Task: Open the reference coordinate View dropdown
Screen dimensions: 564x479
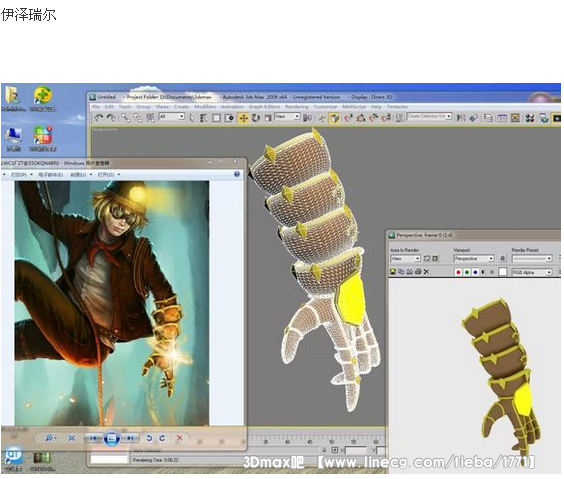Action: coord(287,116)
